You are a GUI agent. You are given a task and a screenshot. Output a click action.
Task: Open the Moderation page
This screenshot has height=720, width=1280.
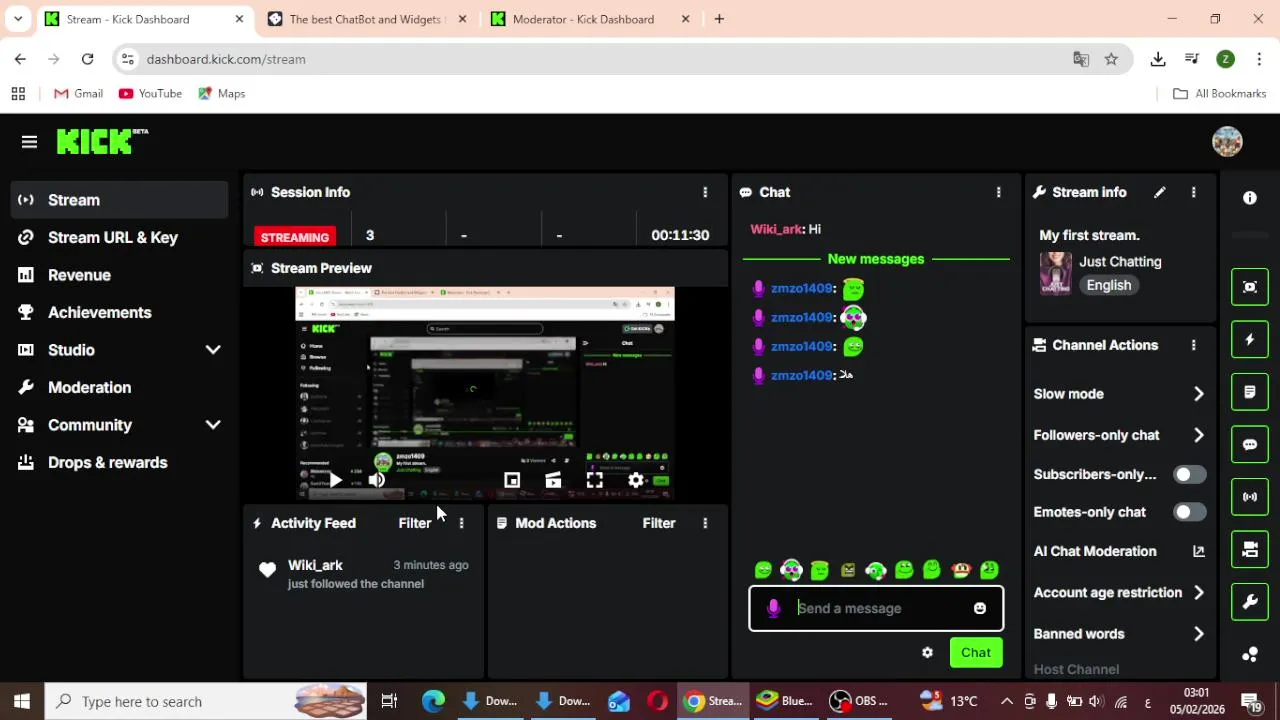point(120,387)
